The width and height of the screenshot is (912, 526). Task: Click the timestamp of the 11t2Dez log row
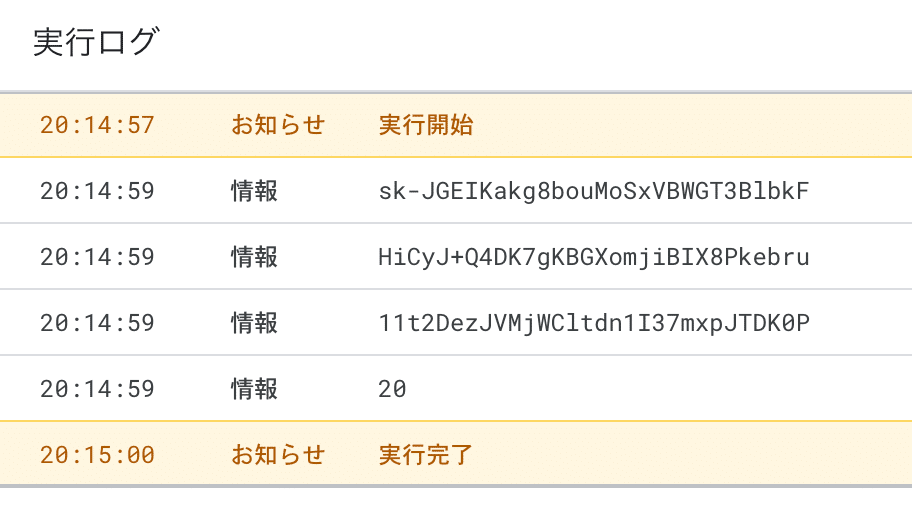pyautogui.click(x=97, y=323)
